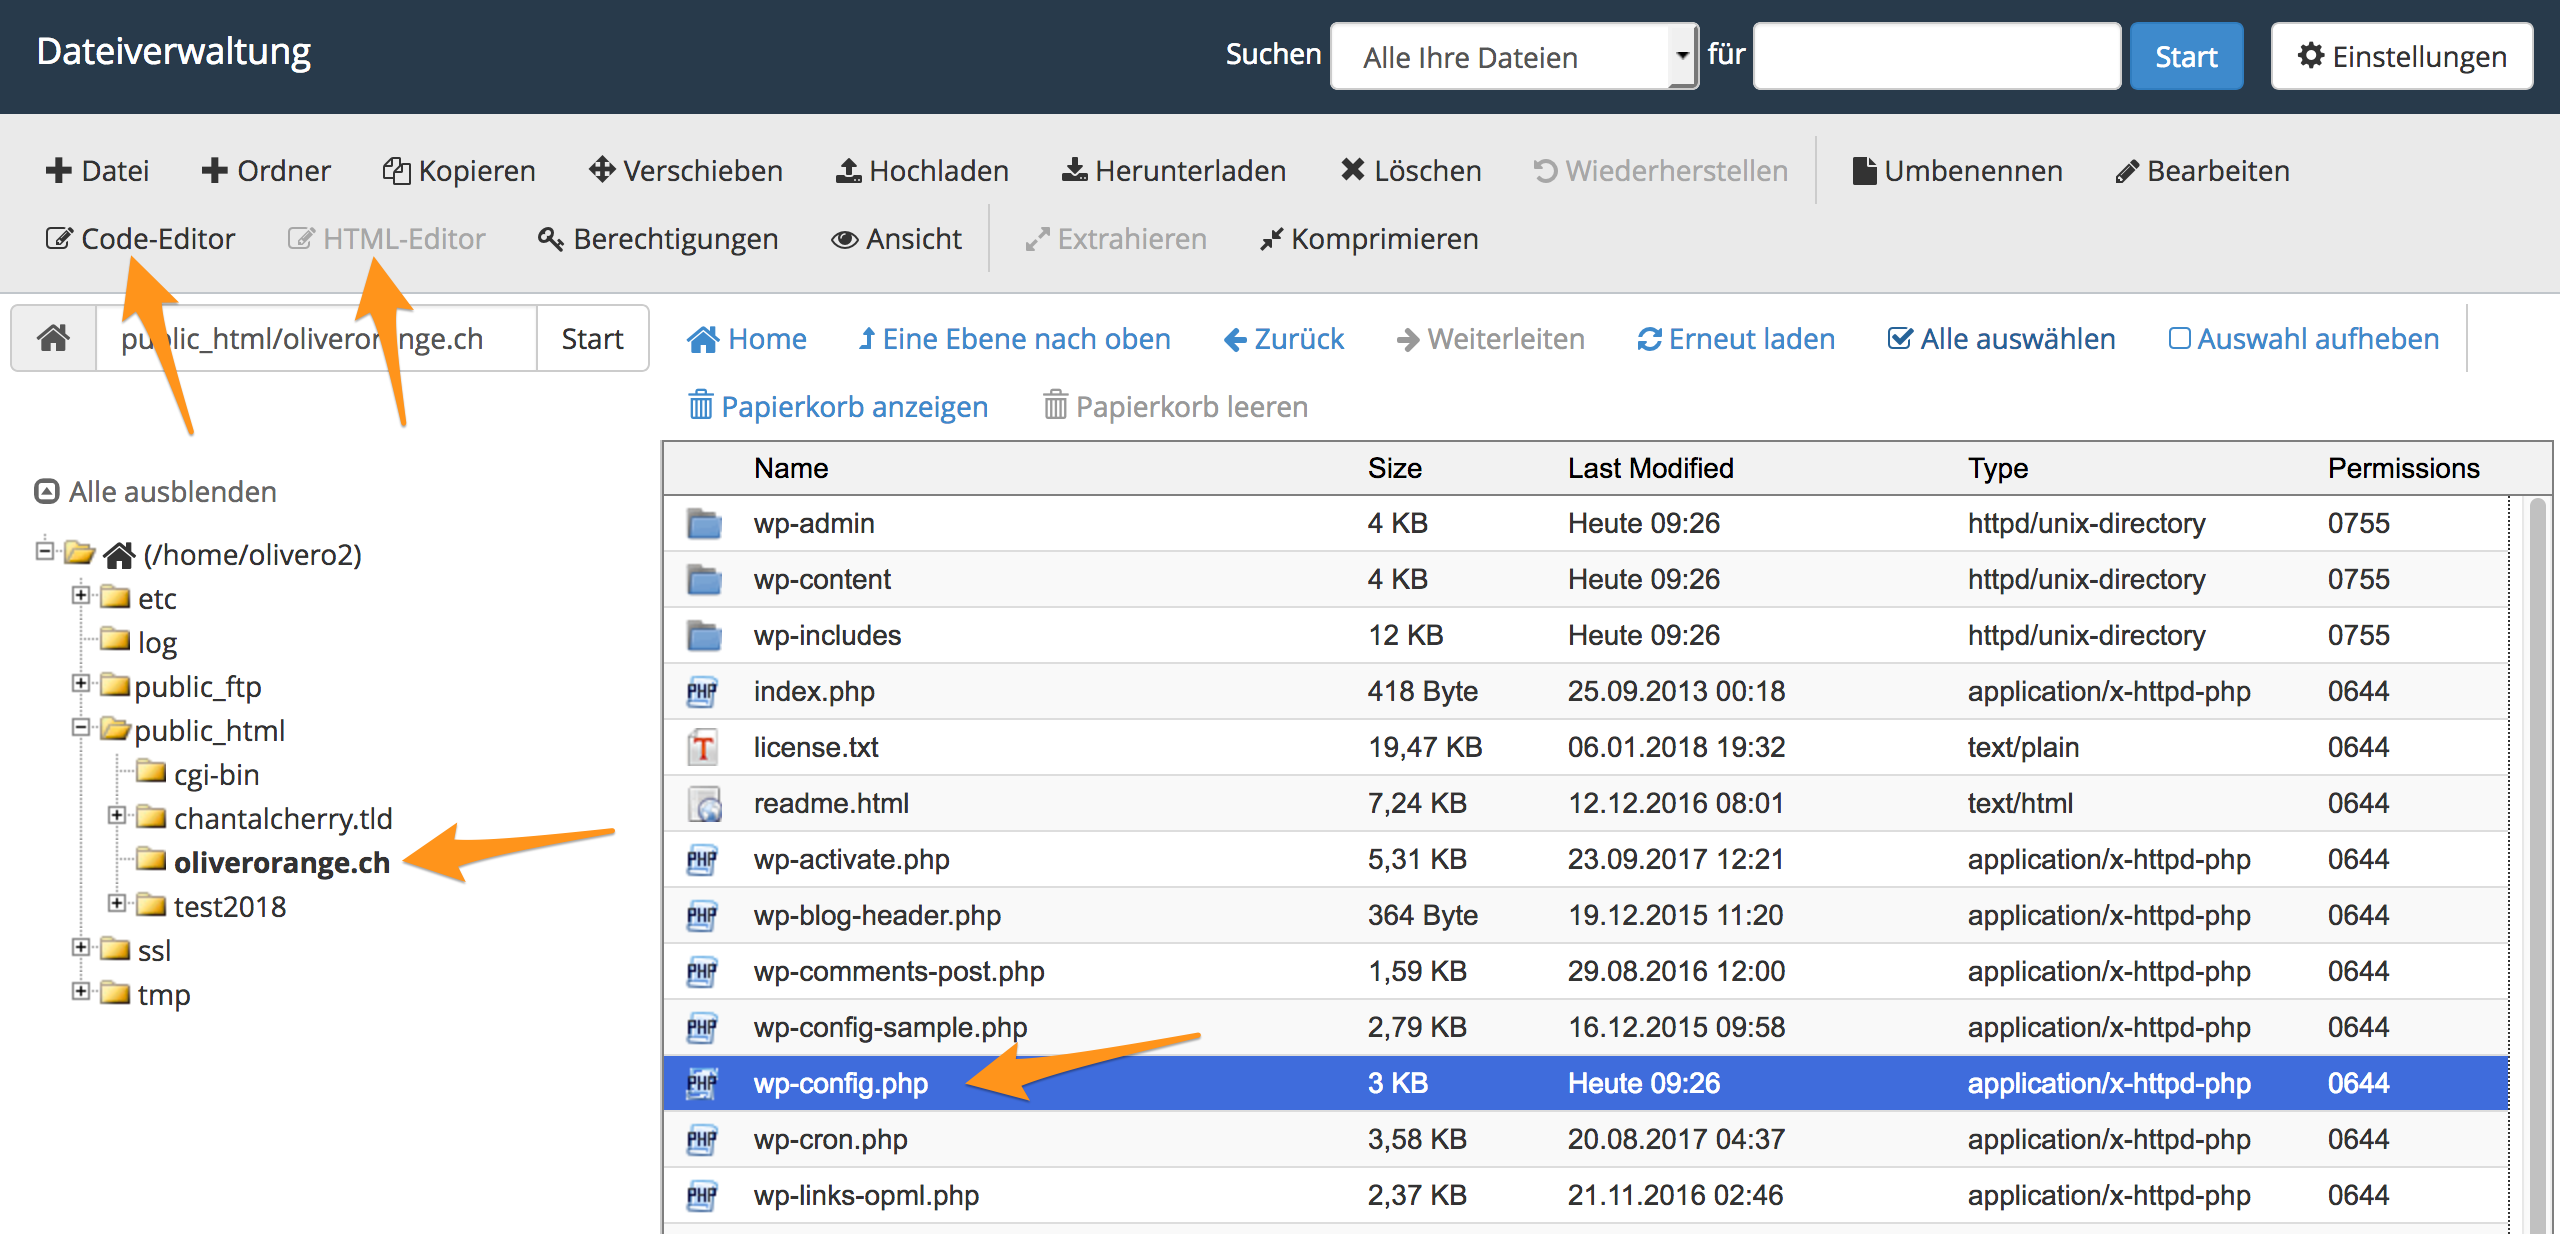Collapse the public_html tree node
The image size is (2560, 1234).
81,728
